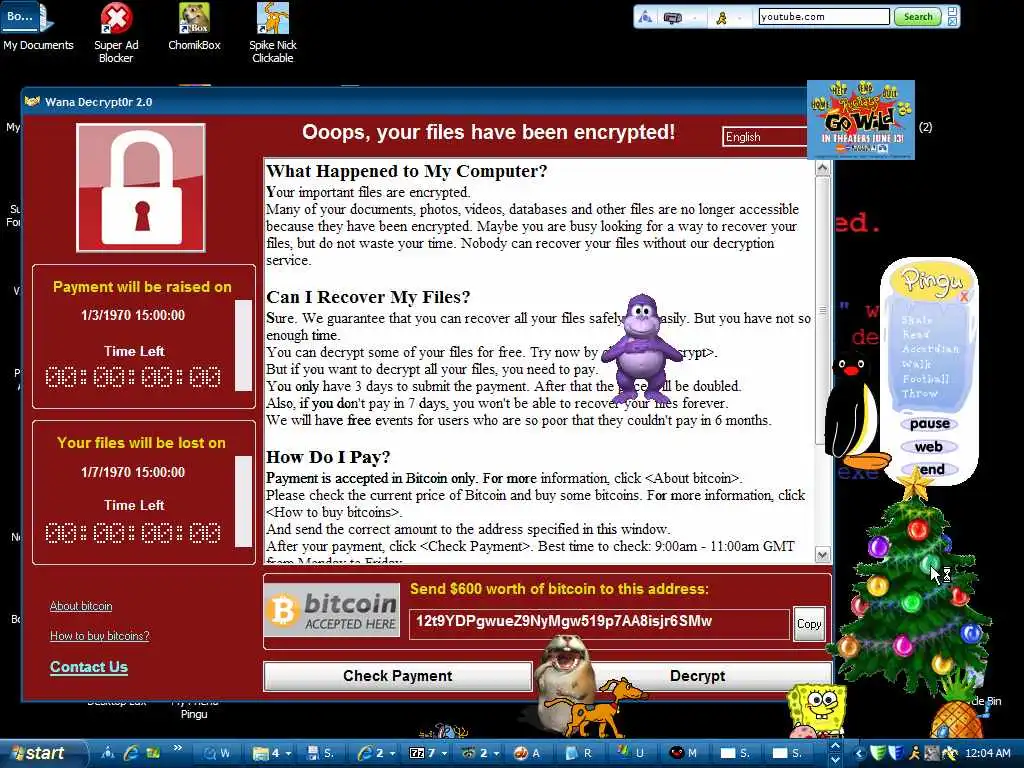Open the About bitcoin link
This screenshot has width=1024, height=768.
(x=81, y=606)
